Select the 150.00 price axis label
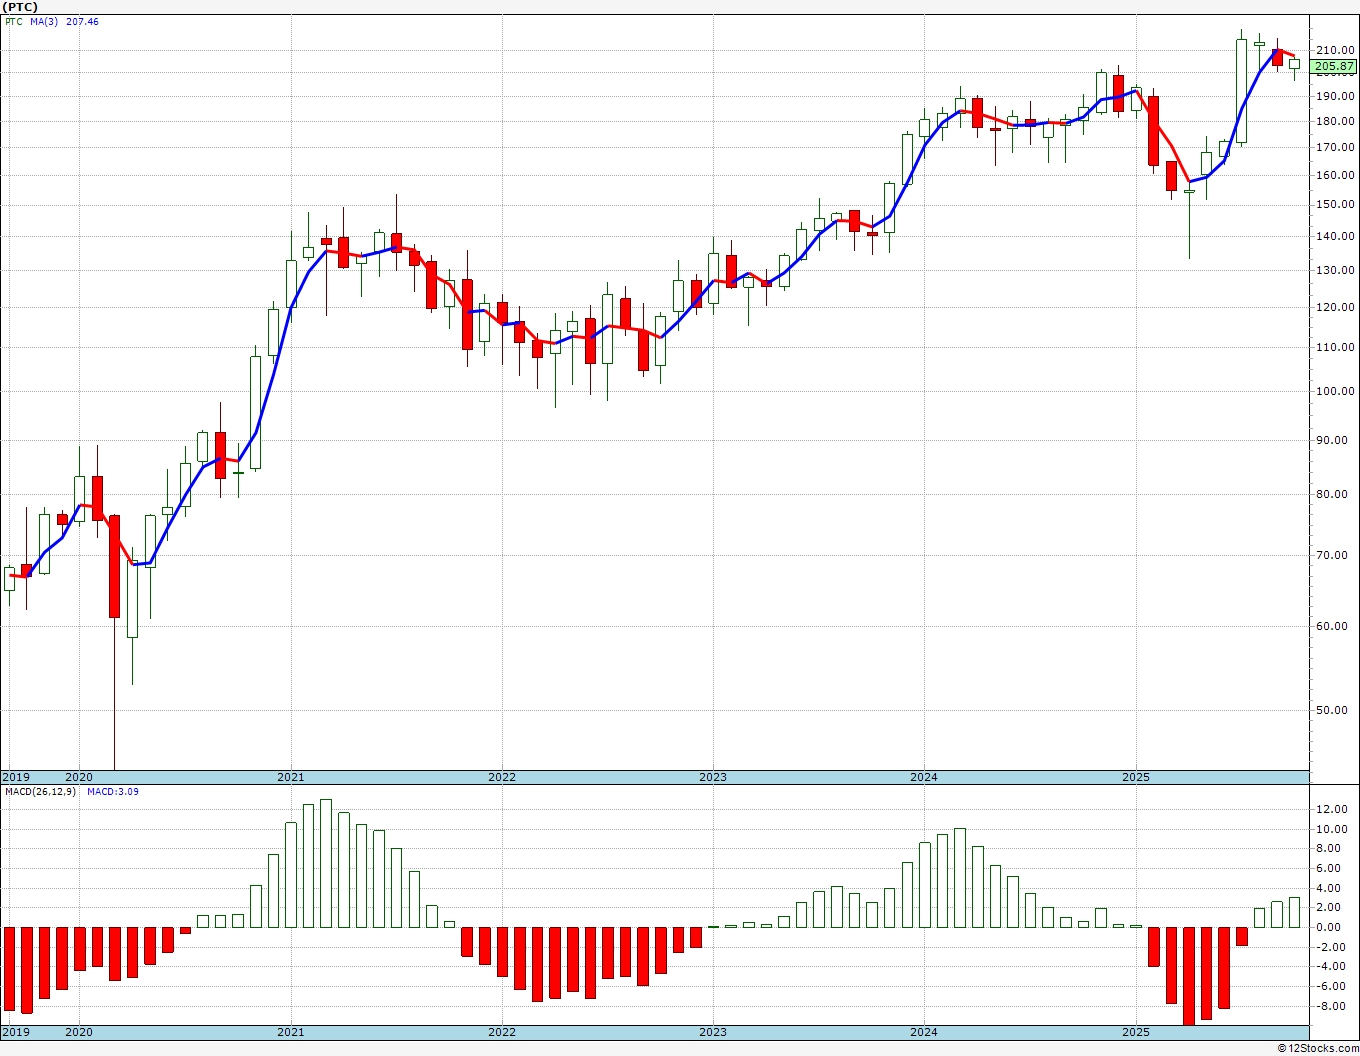 coord(1336,205)
